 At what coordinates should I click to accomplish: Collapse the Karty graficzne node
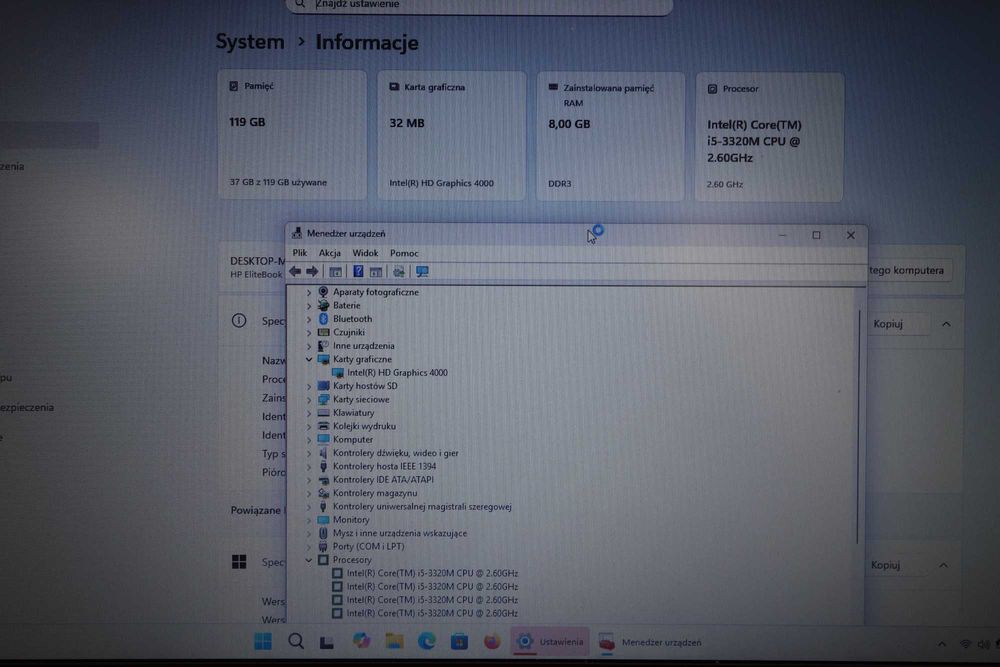pos(309,359)
